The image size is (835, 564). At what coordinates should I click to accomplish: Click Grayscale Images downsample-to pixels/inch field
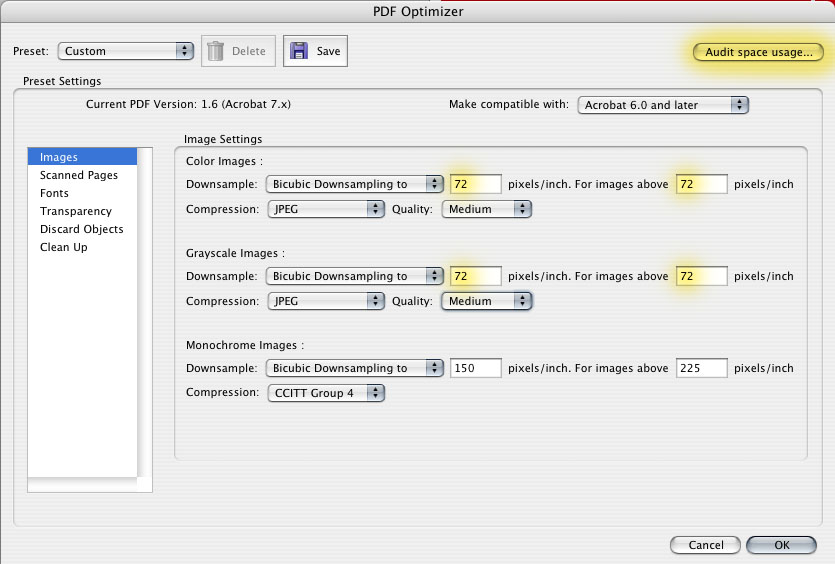(476, 276)
